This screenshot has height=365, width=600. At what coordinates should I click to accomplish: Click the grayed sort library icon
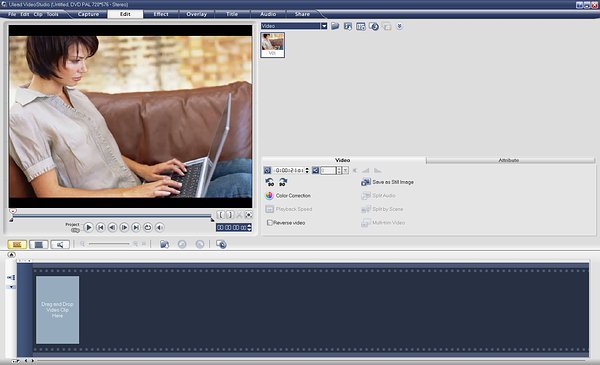coord(387,26)
